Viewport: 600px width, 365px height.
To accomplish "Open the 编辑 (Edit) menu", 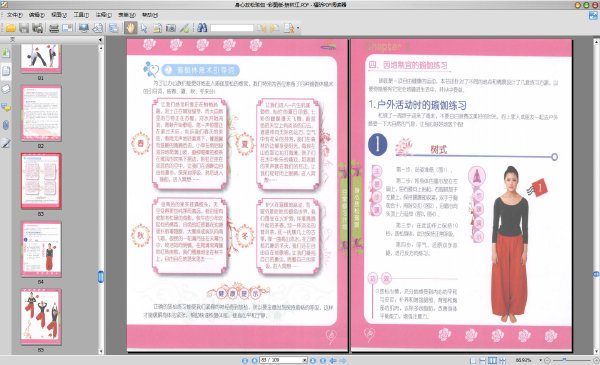I will pyautogui.click(x=37, y=15).
